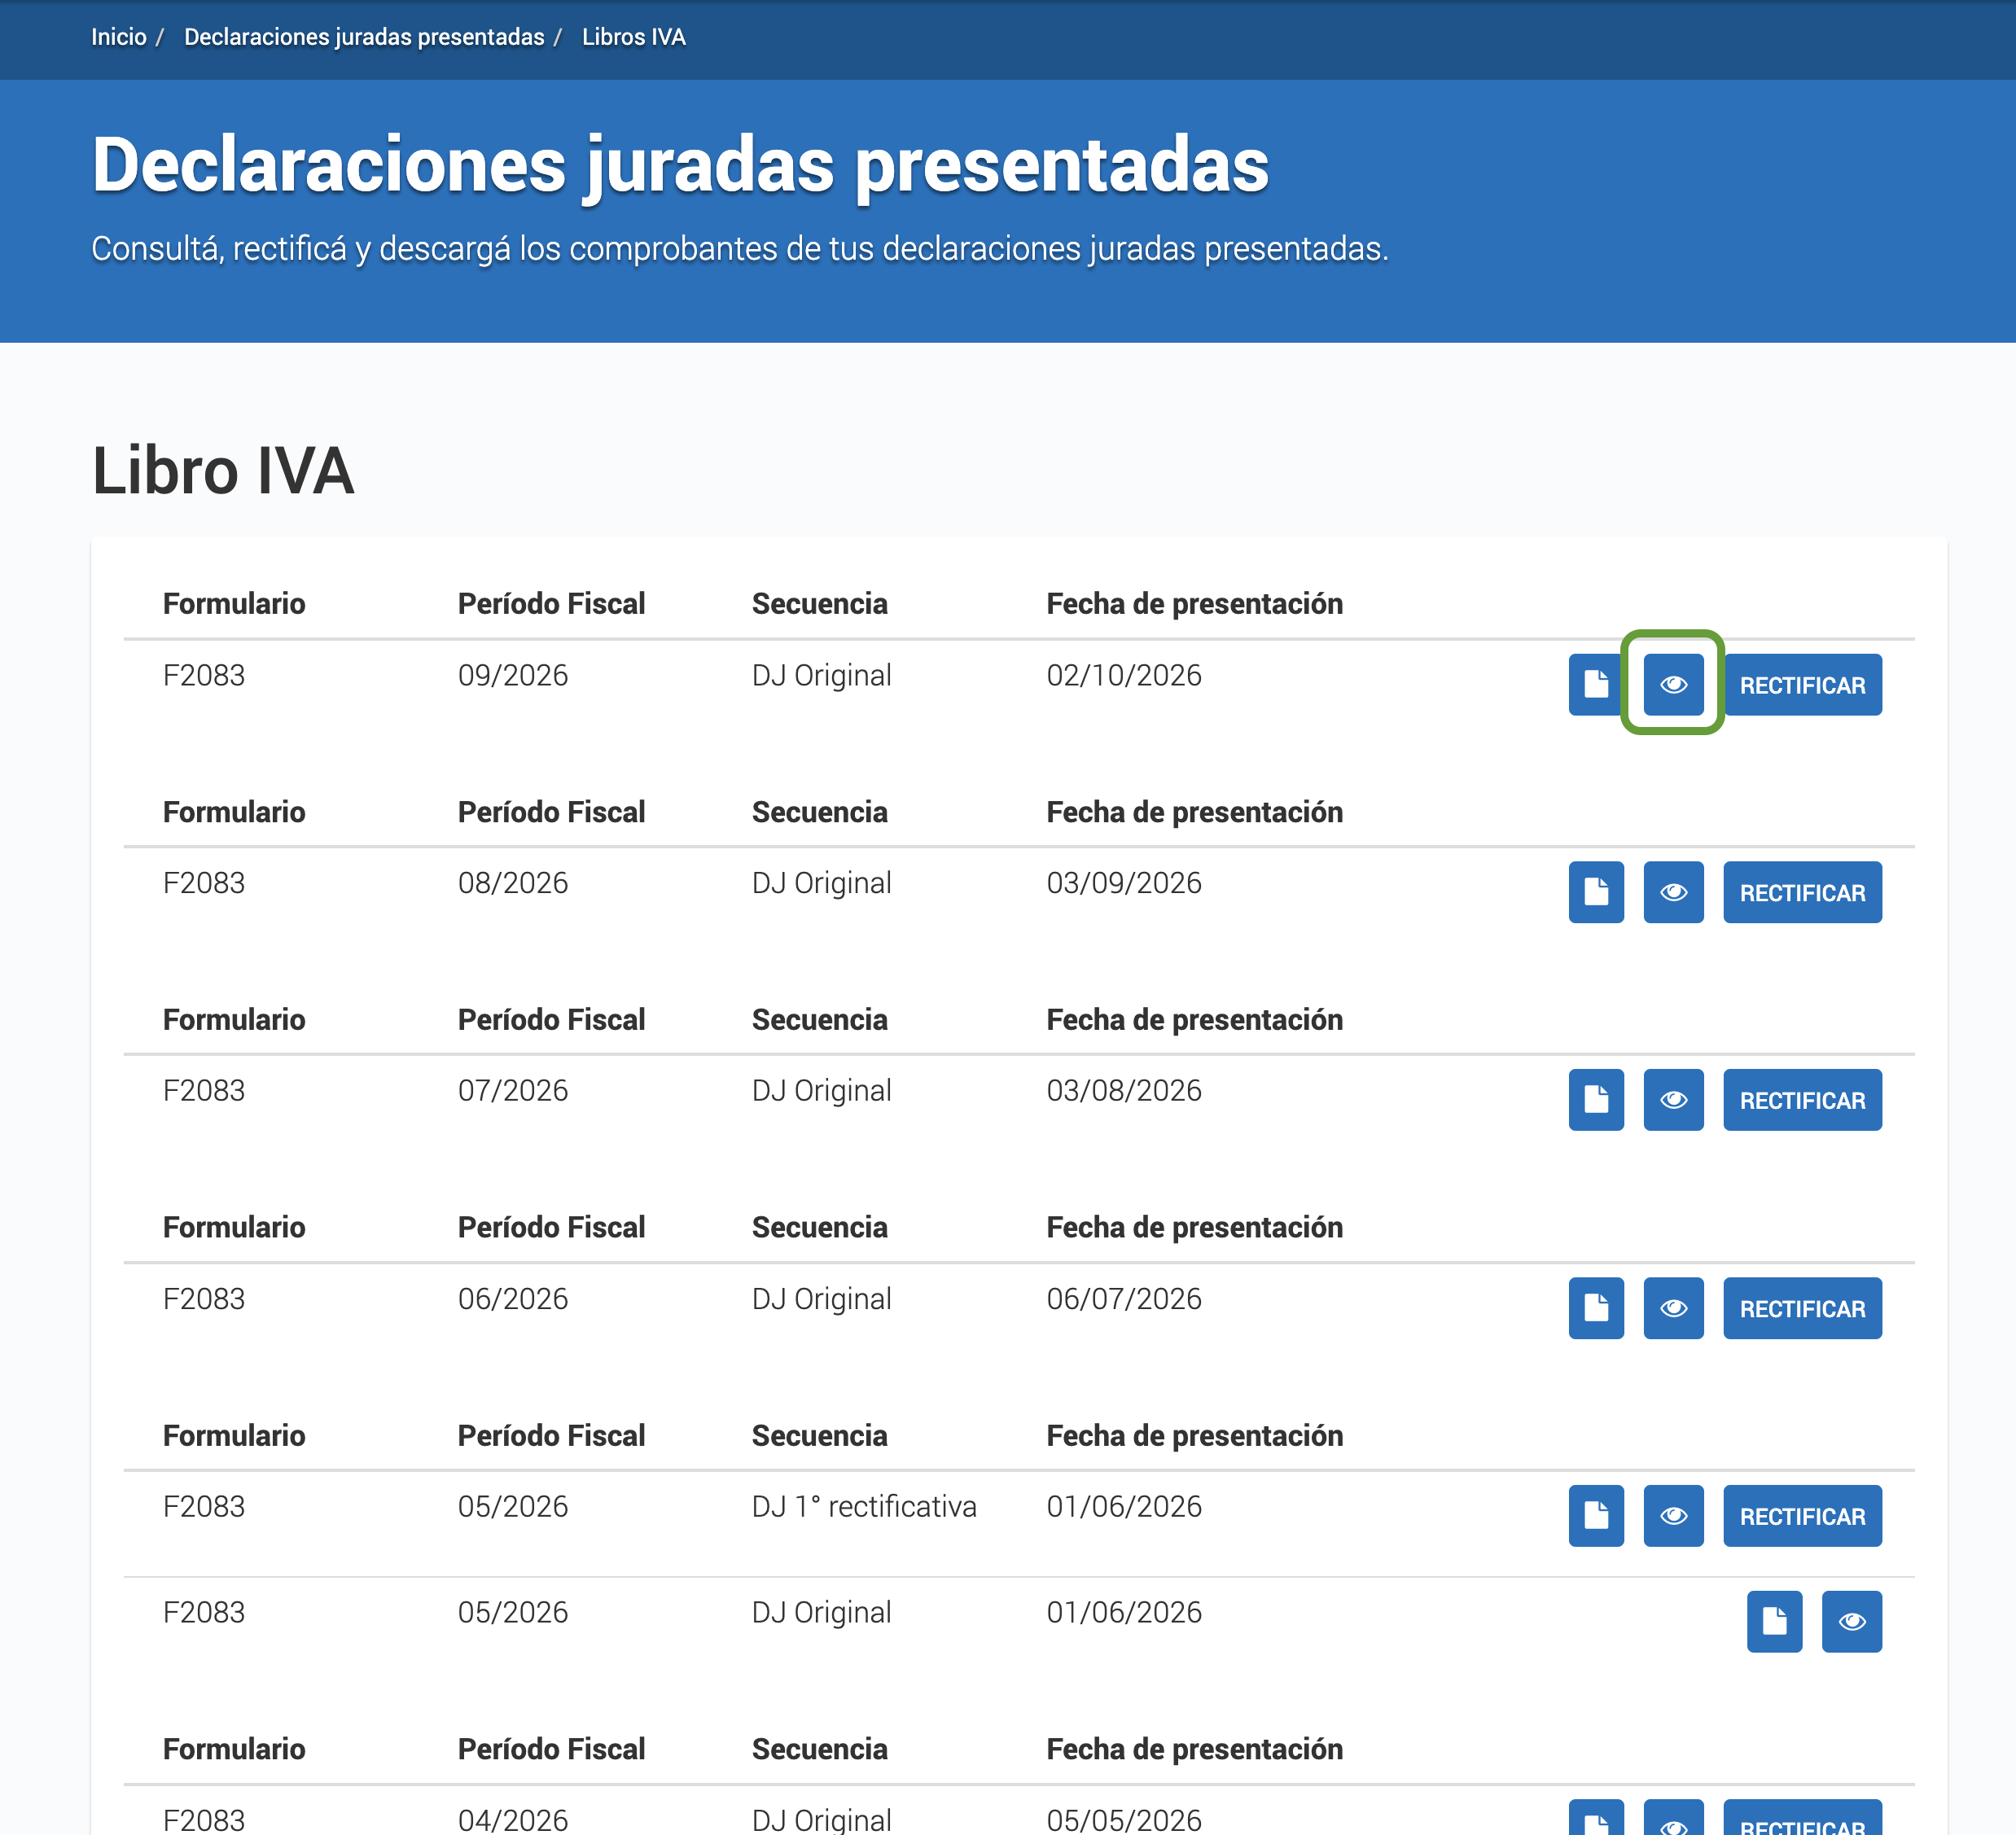The width and height of the screenshot is (2016, 1835).
Task: Select period text 09/2026
Action: [x=513, y=676]
